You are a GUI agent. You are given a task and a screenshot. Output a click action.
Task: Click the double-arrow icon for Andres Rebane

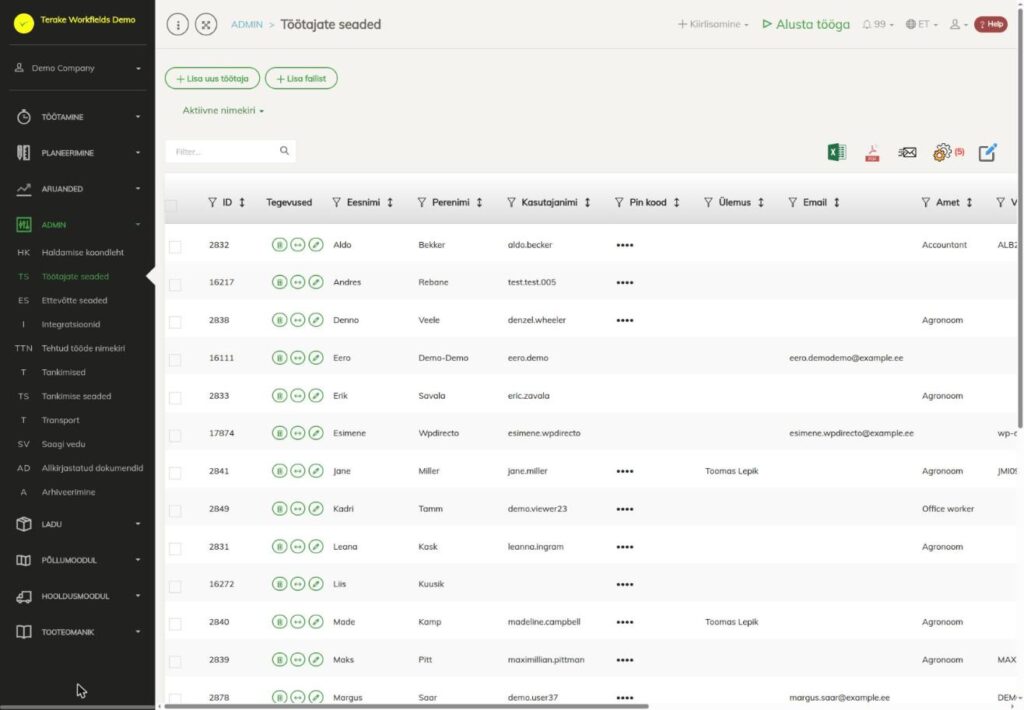coord(298,283)
